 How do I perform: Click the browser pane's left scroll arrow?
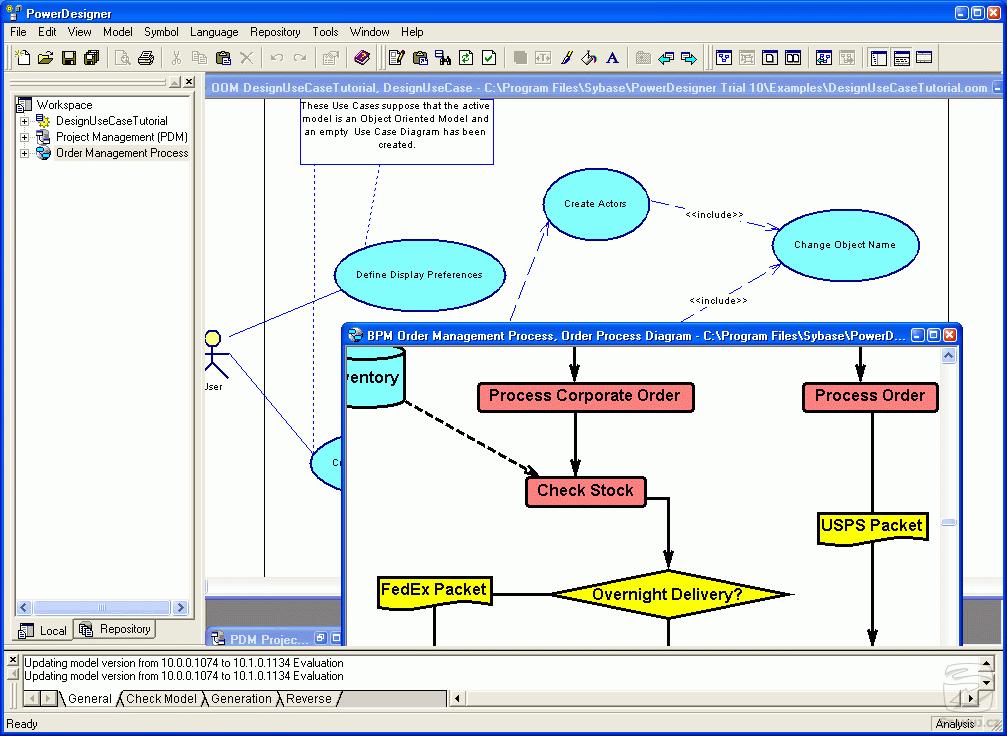[24, 607]
